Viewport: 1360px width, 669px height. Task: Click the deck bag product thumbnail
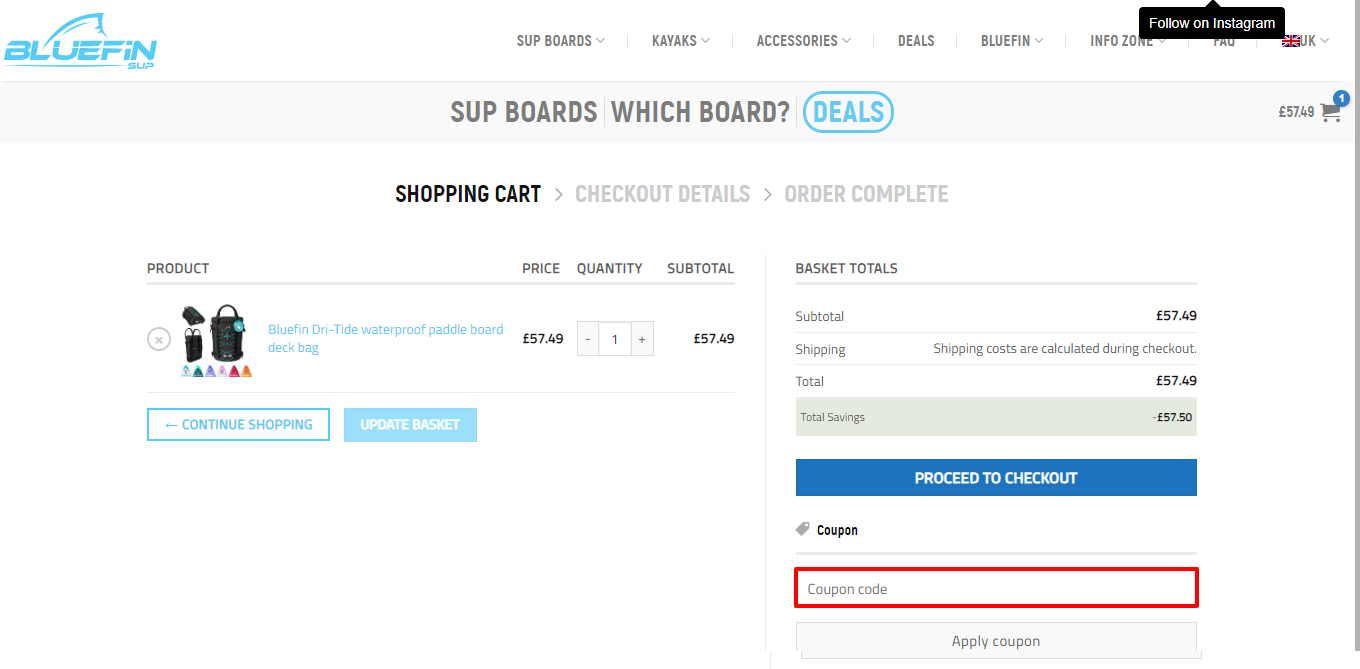214,338
